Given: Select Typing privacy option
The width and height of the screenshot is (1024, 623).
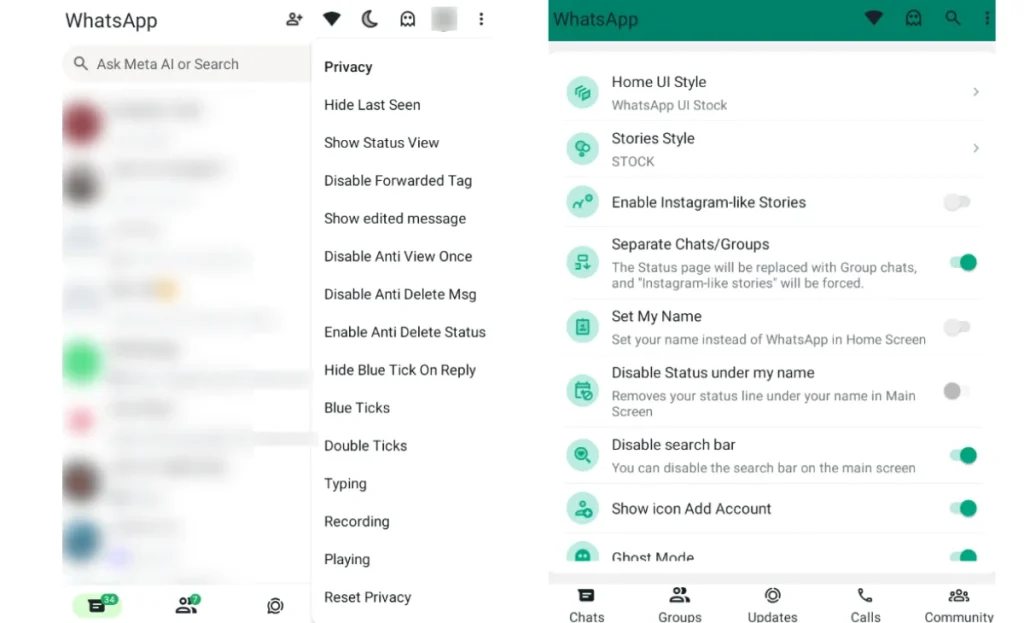Looking at the screenshot, I should click(345, 484).
